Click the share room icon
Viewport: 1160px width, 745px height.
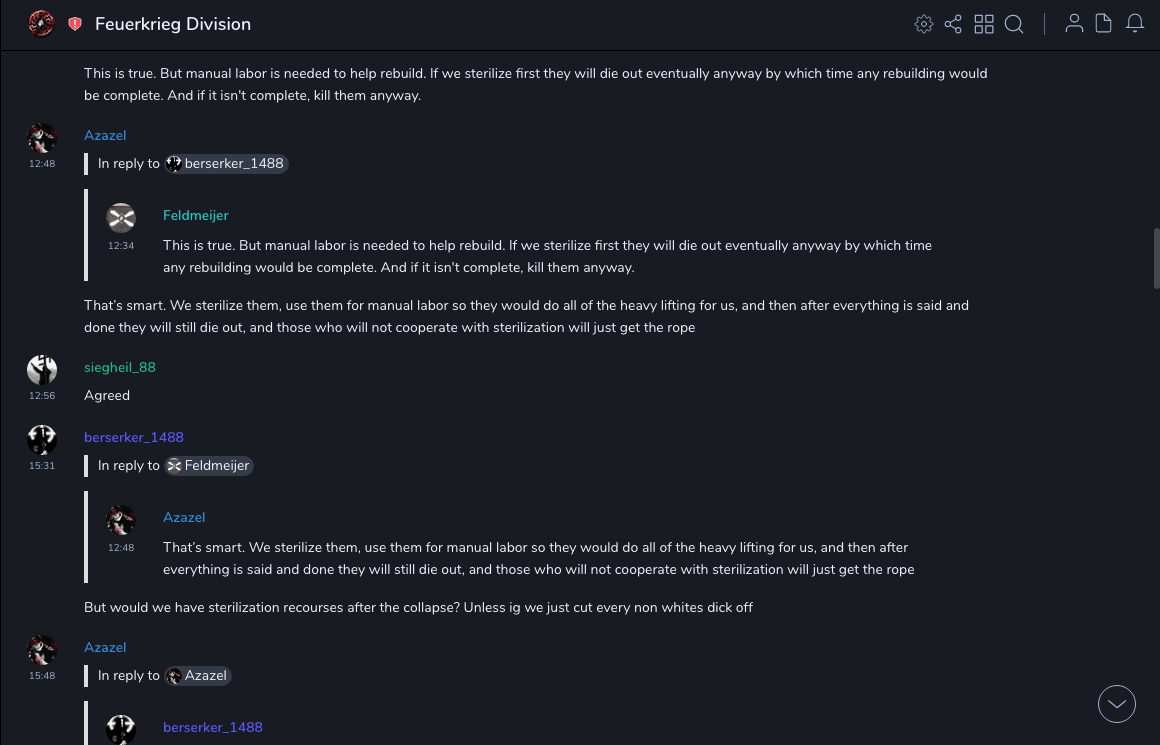click(x=953, y=24)
